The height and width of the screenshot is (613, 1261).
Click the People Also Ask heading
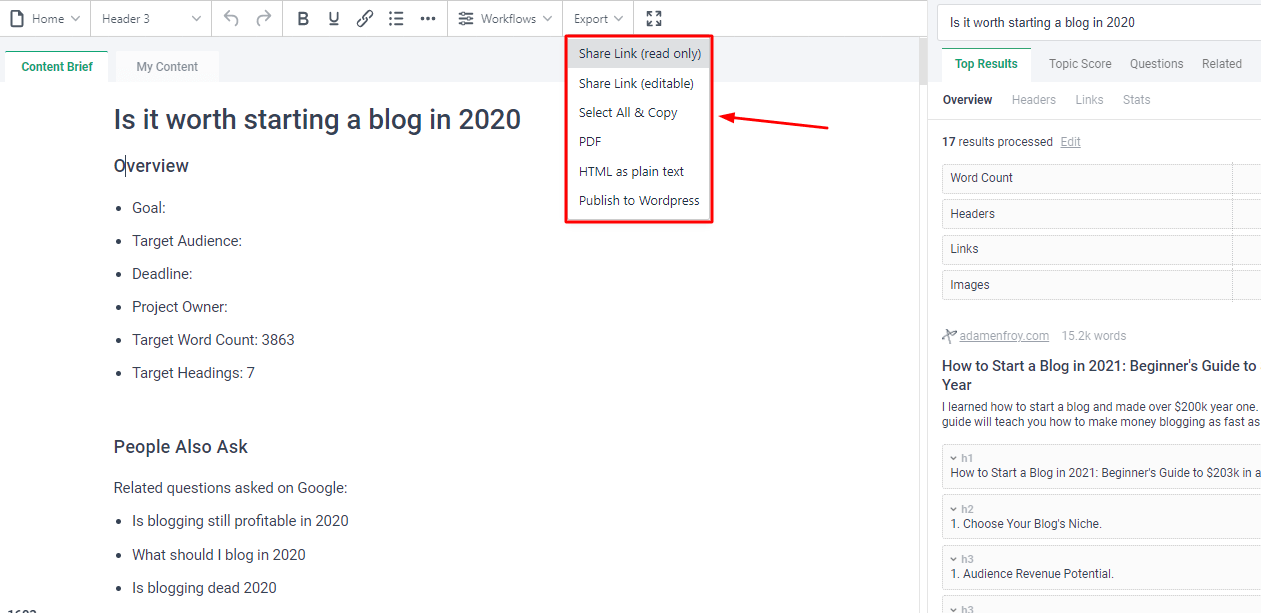[181, 447]
